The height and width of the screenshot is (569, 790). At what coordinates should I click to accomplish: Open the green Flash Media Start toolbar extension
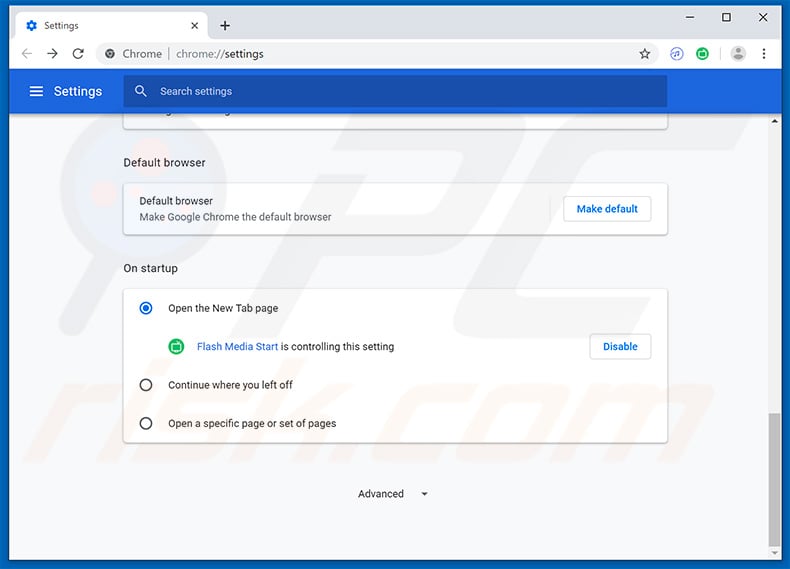click(x=702, y=53)
